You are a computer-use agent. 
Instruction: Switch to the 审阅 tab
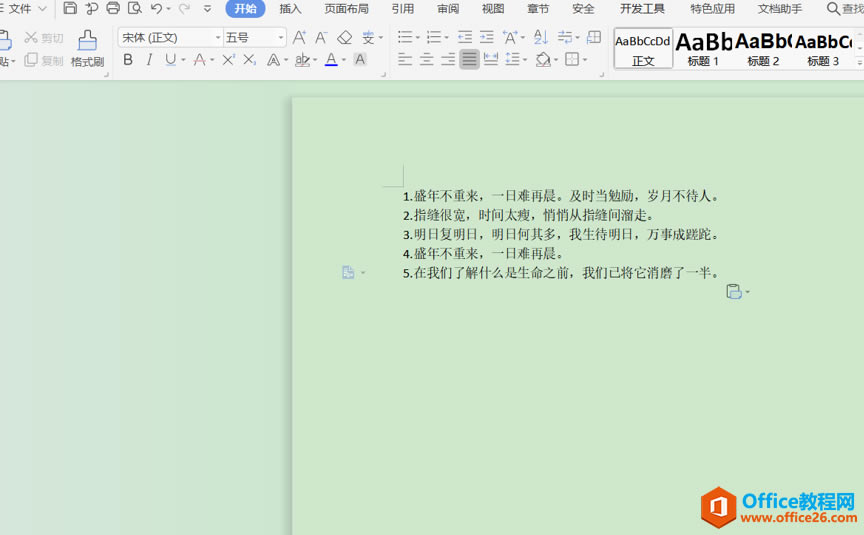(x=448, y=9)
